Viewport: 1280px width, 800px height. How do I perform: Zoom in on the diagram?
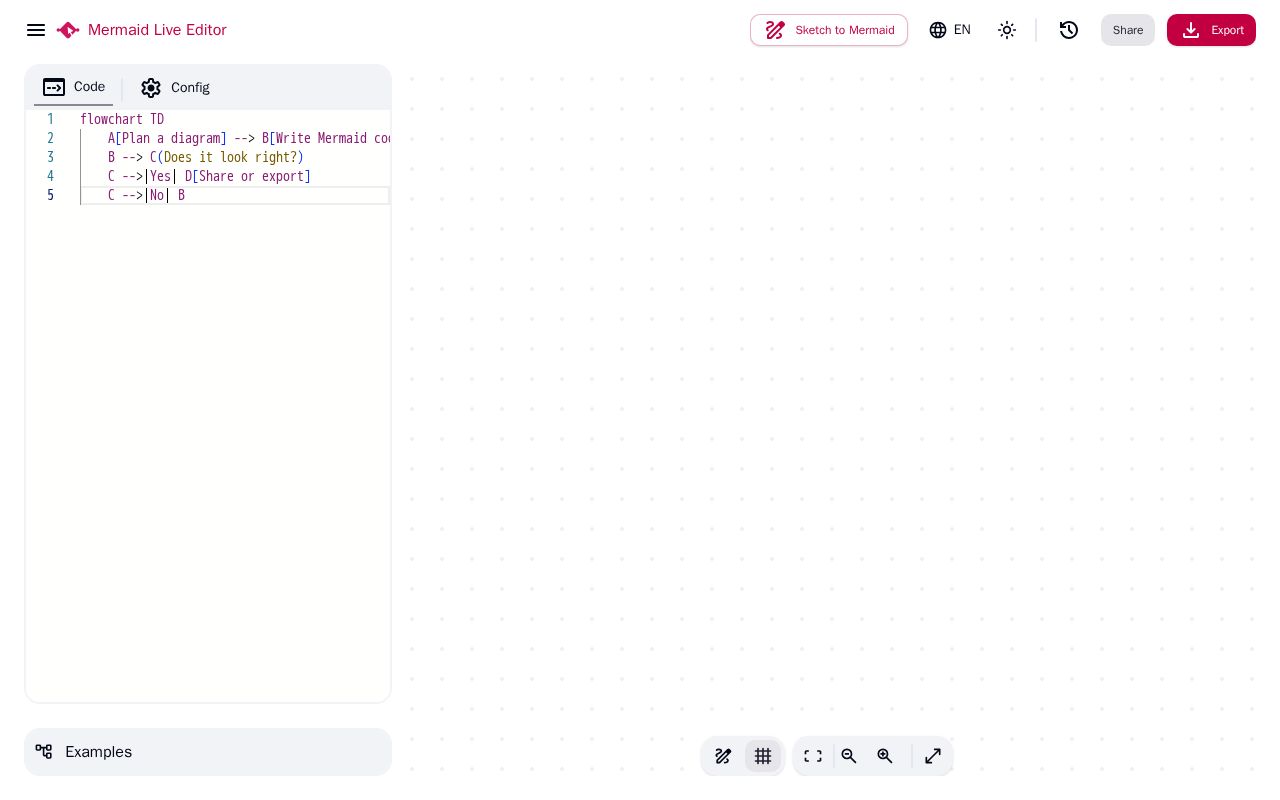point(885,756)
